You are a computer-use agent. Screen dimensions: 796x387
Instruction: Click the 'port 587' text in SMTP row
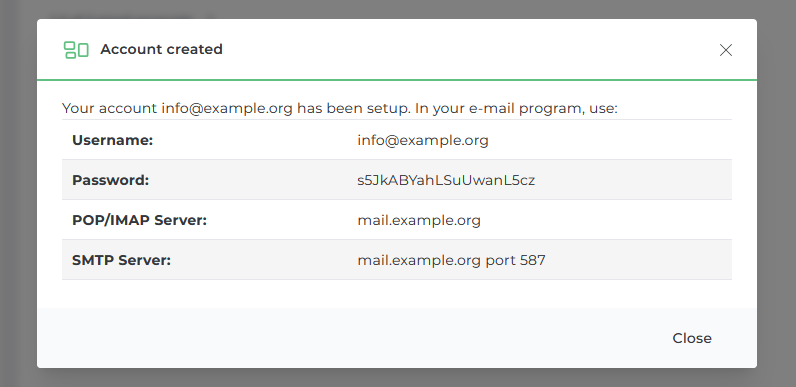point(515,261)
